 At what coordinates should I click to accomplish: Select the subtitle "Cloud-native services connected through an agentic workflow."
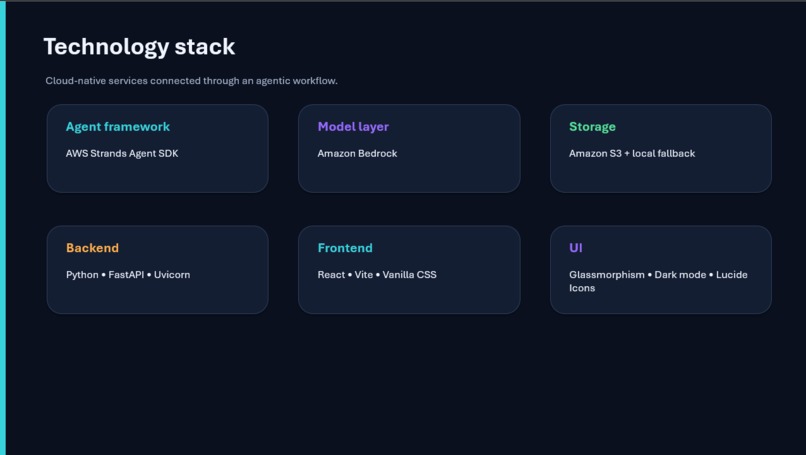(x=191, y=81)
